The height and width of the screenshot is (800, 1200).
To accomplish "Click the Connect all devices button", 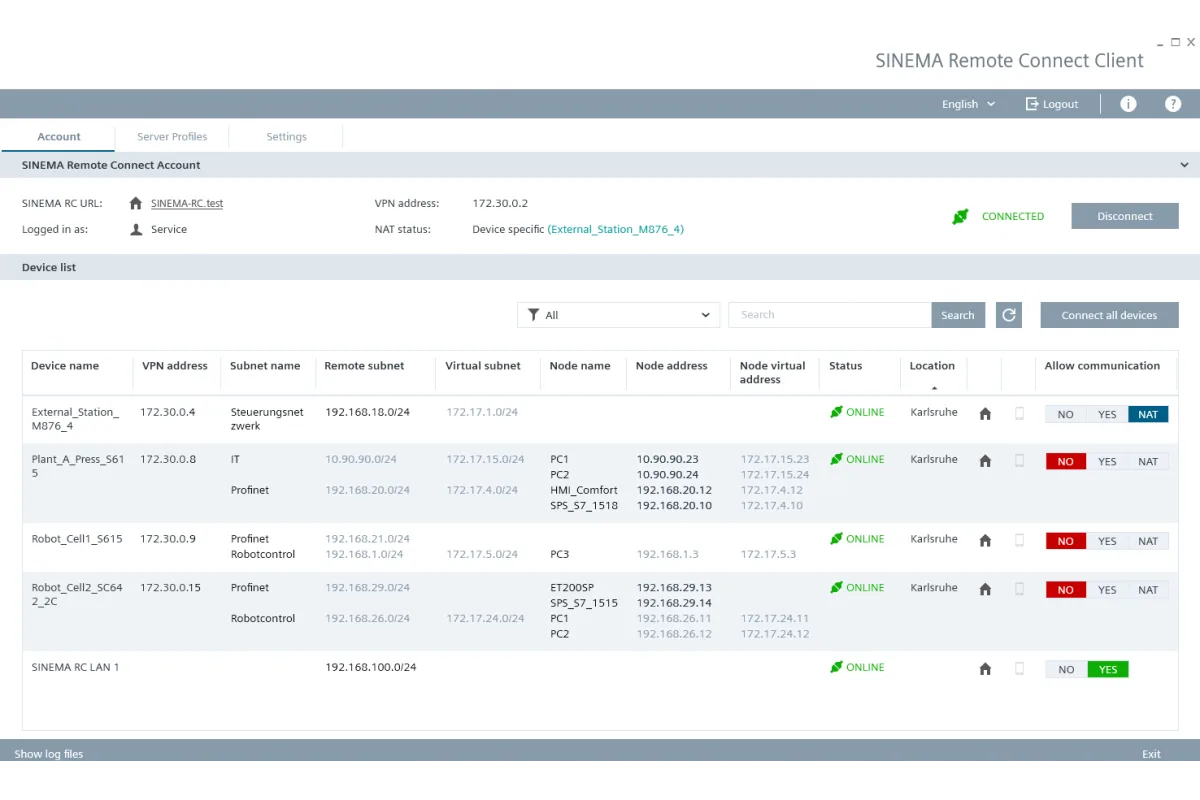I will pyautogui.click(x=1109, y=315).
